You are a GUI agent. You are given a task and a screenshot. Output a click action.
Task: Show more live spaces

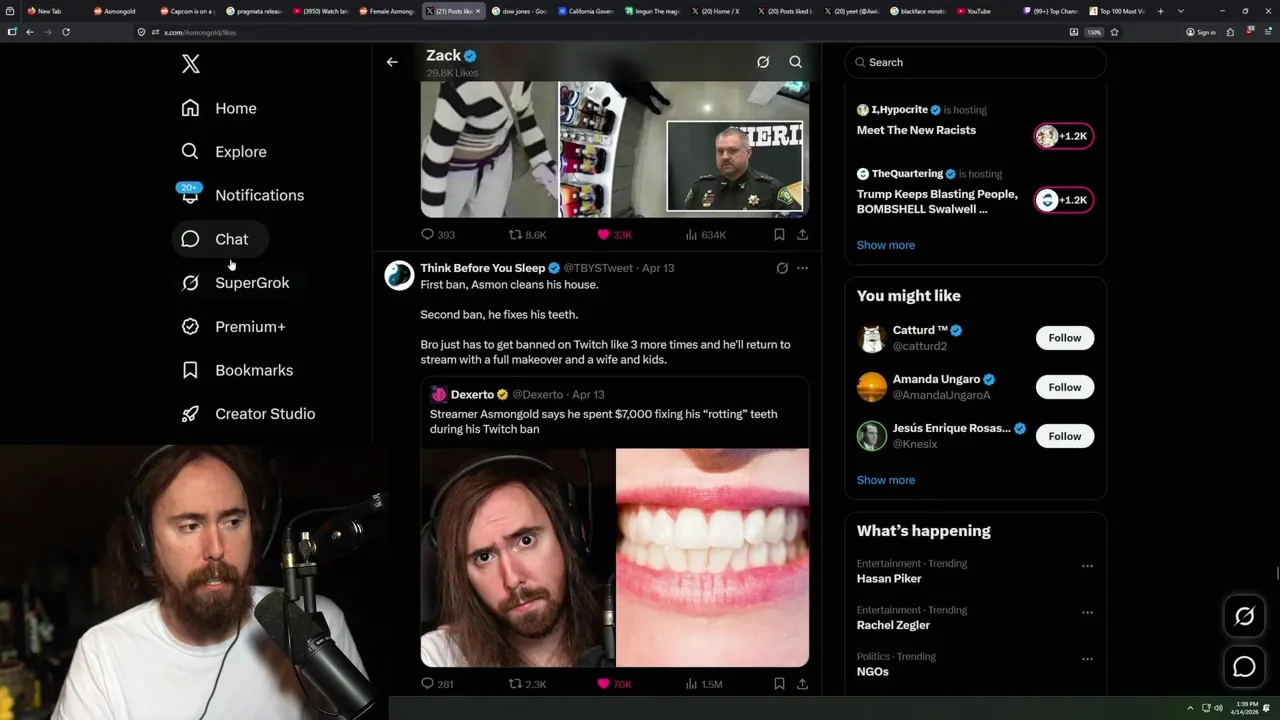[886, 245]
